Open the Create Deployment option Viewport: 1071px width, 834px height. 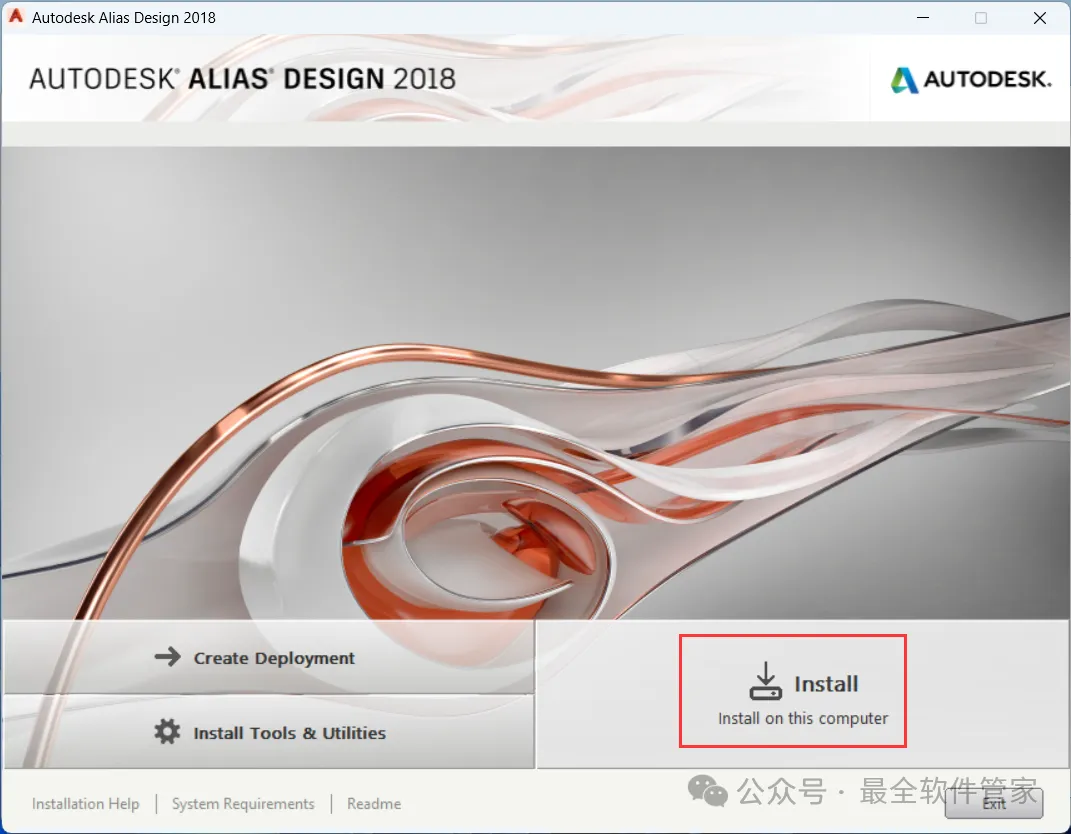click(269, 657)
